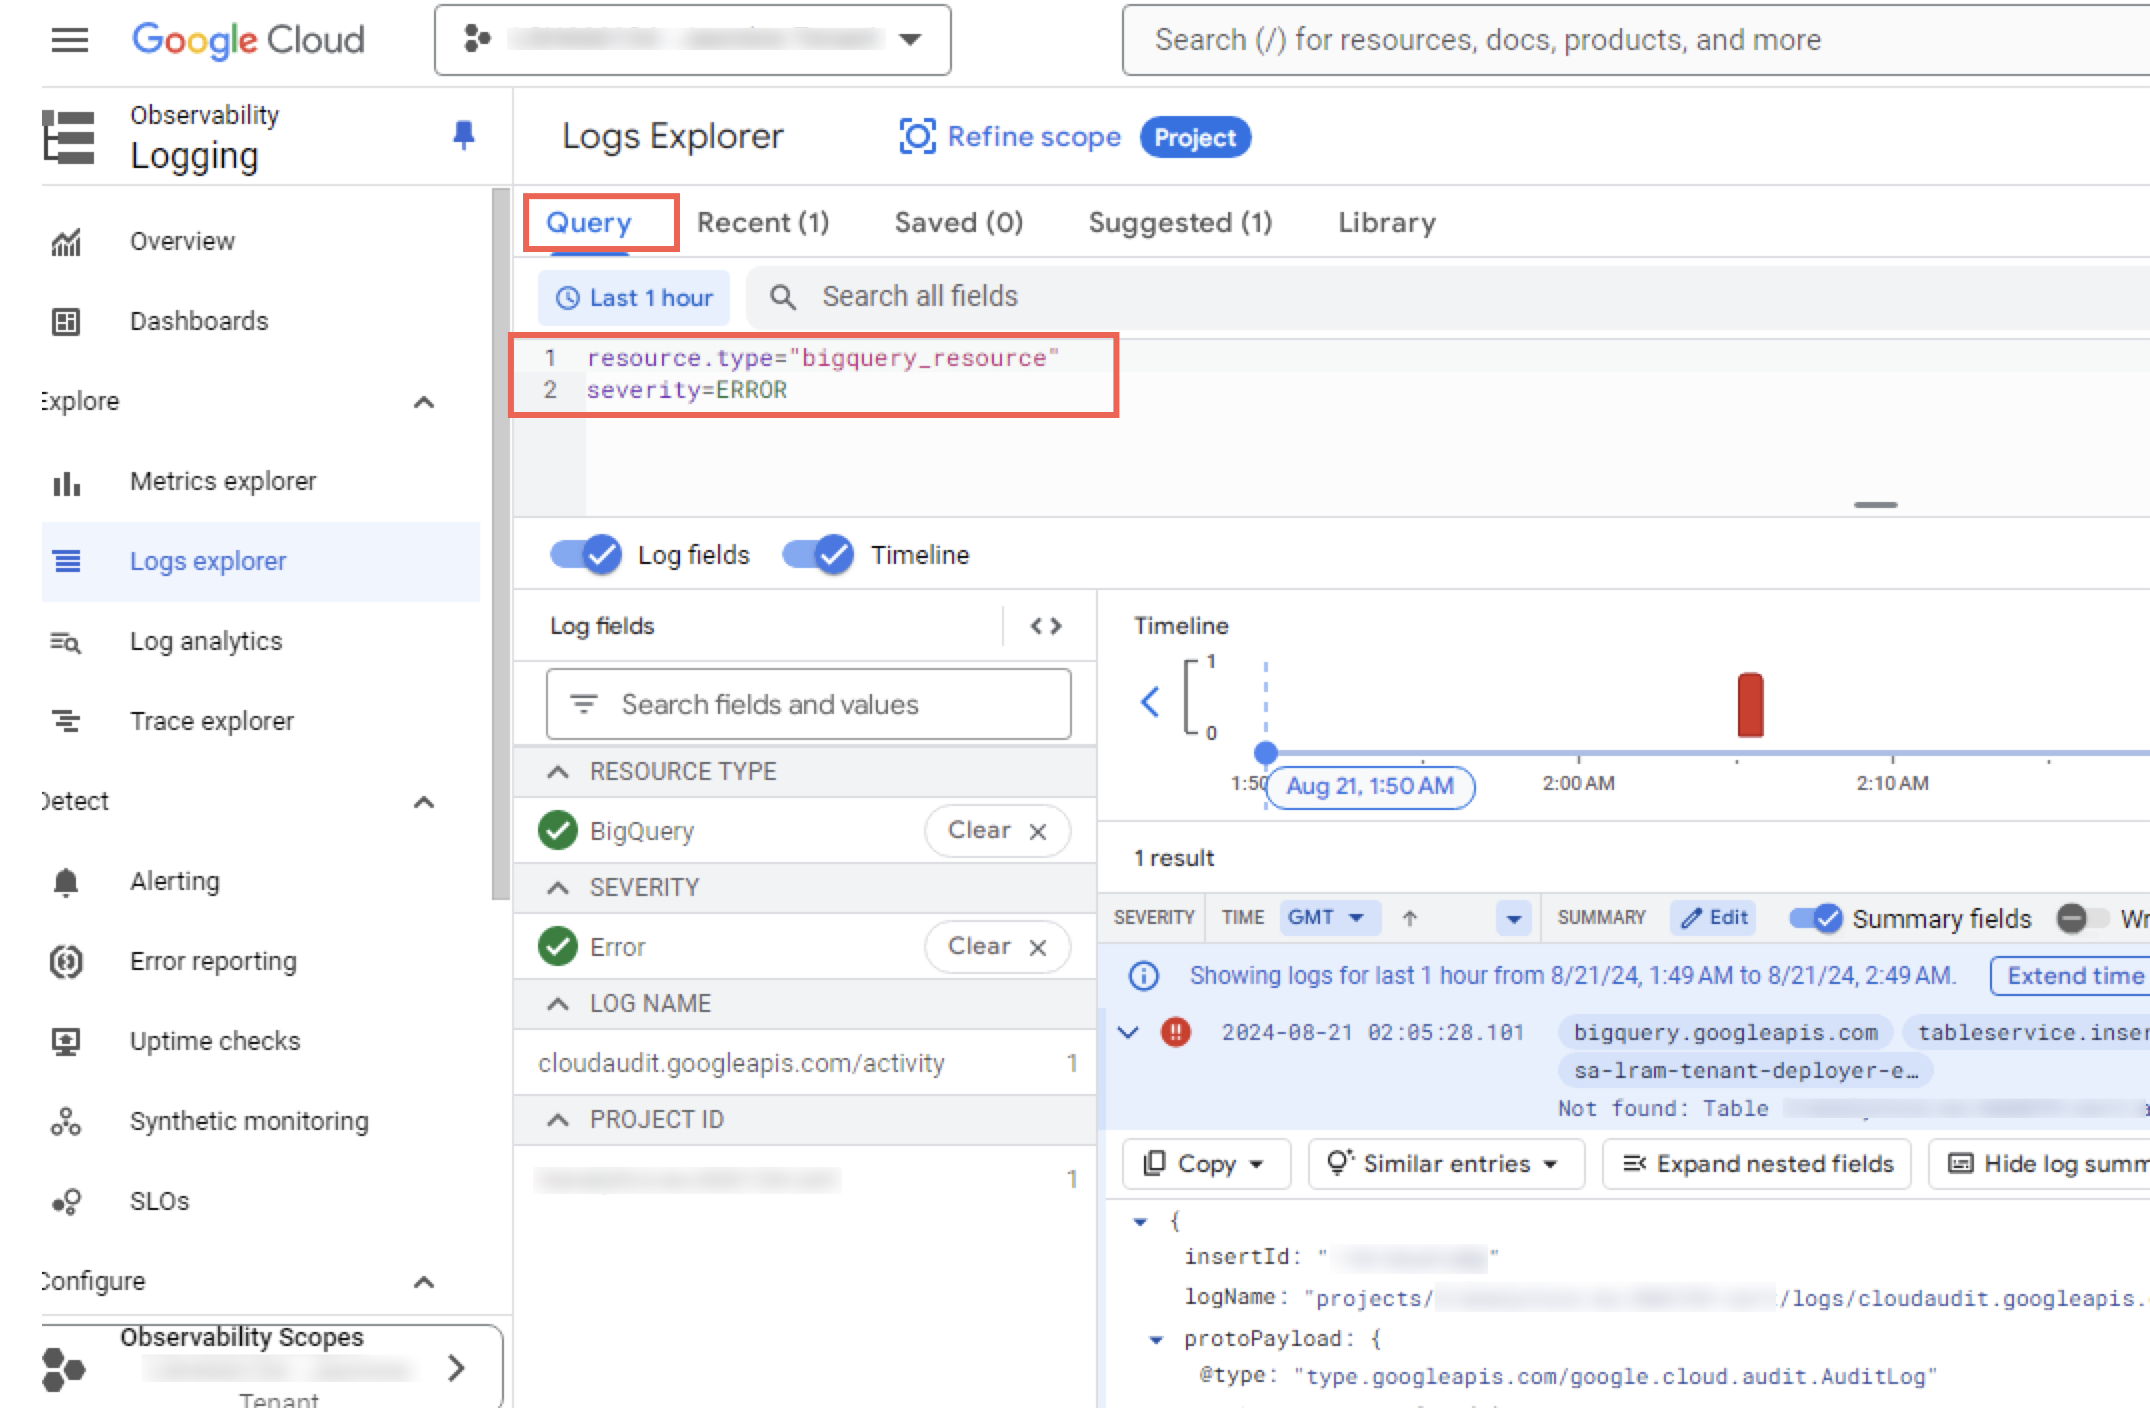2150x1408 pixels.
Task: Click the red error severity icon on log entry
Action: point(1176,1032)
